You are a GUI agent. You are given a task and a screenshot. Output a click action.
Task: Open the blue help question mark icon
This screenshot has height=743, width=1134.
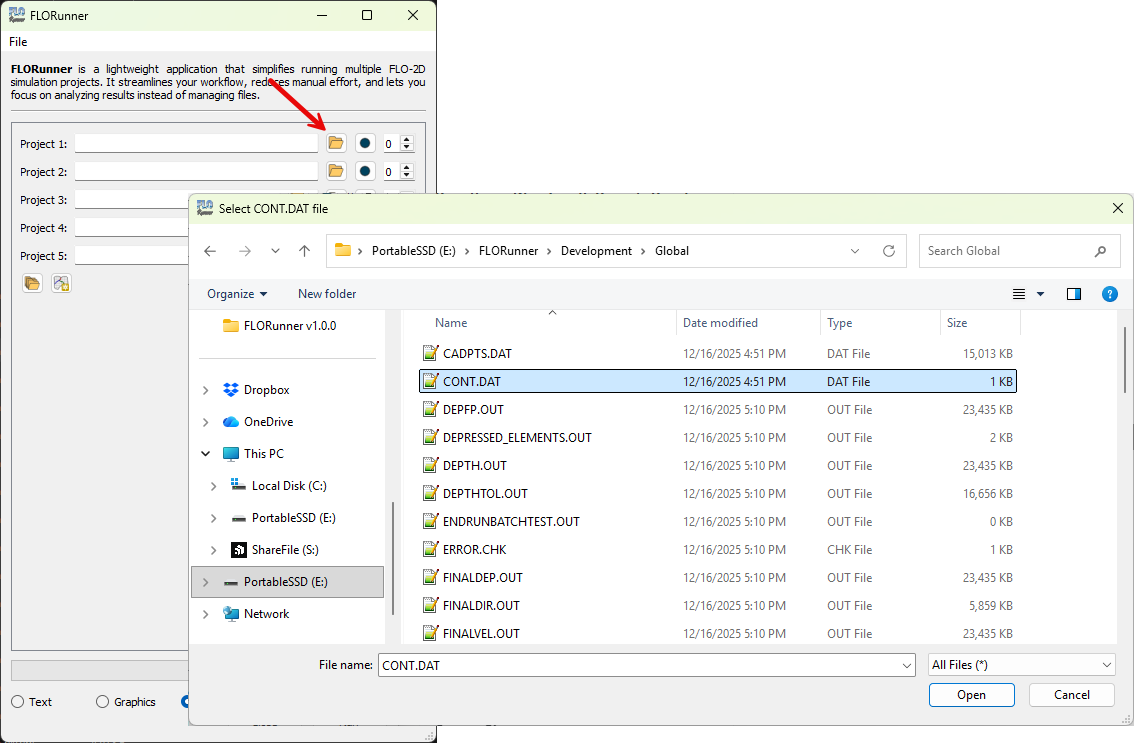[1109, 294]
